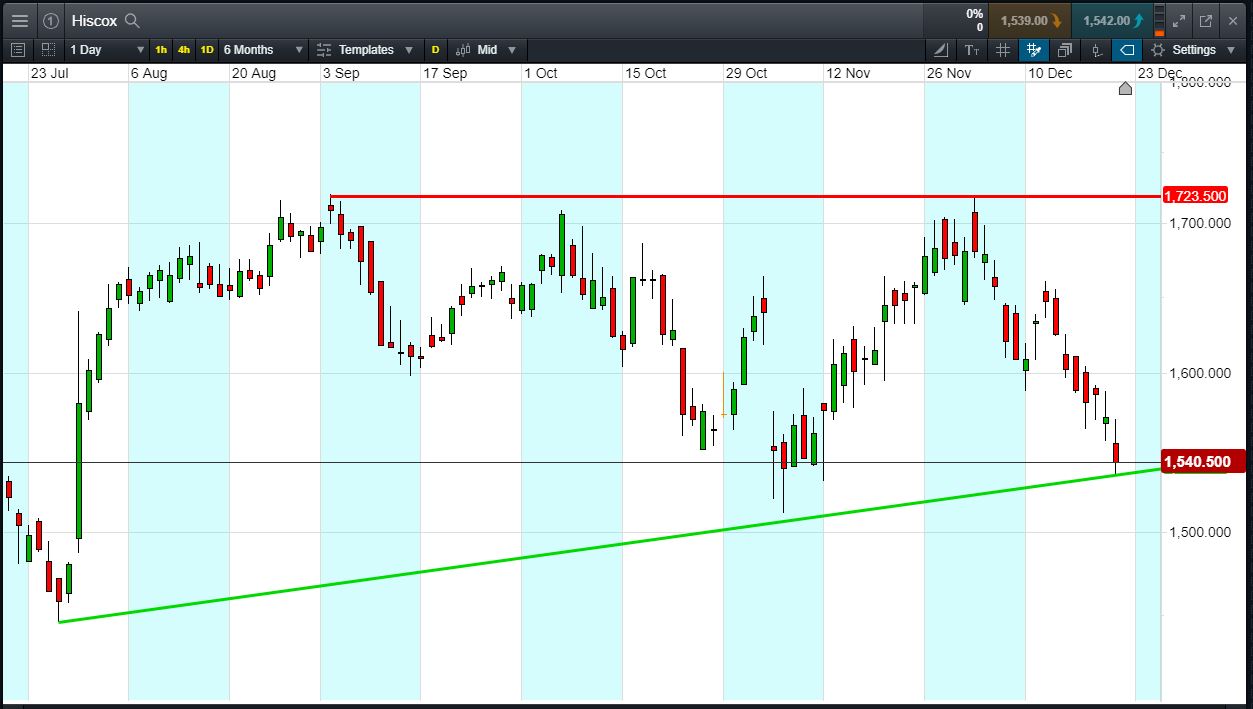Search for an instrument with magnifier icon
Image resolution: width=1253 pixels, height=709 pixels.
[132, 20]
